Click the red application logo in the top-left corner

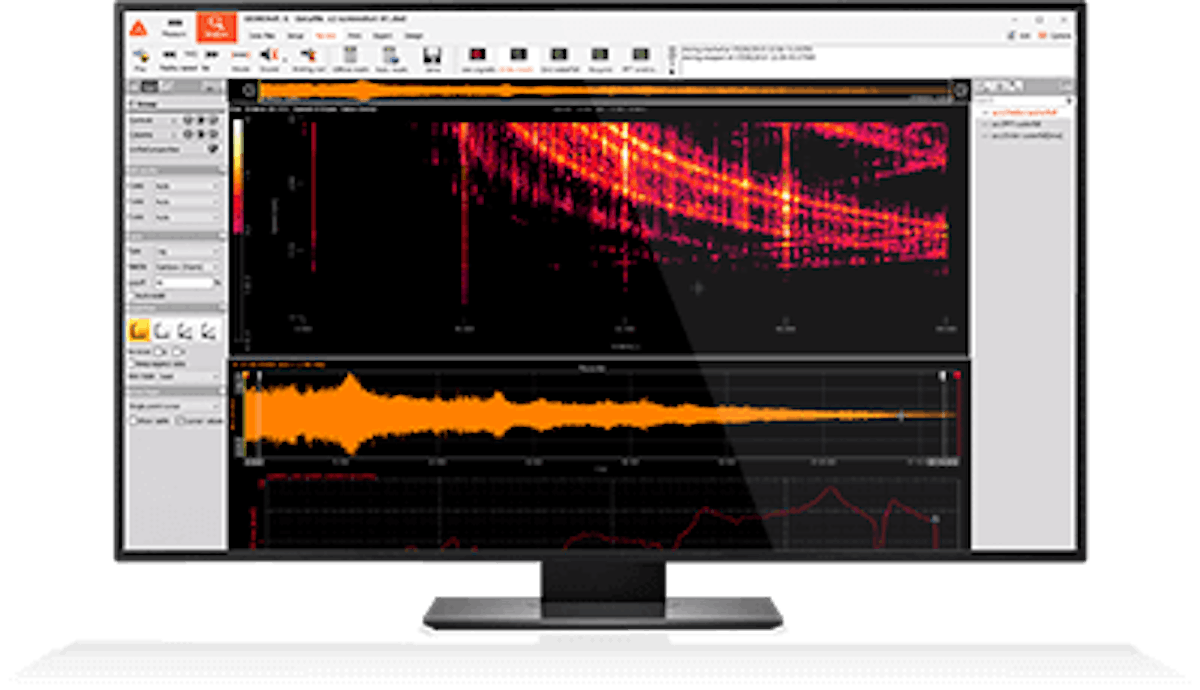pos(140,25)
